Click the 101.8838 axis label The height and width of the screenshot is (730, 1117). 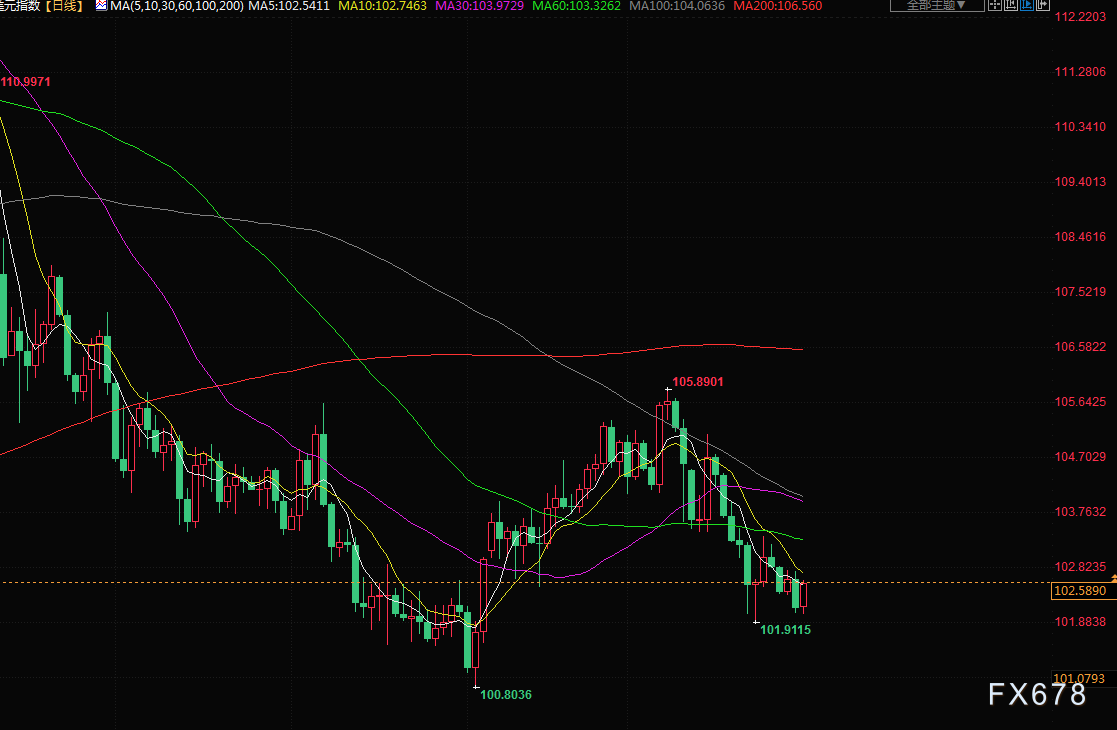tap(1080, 622)
